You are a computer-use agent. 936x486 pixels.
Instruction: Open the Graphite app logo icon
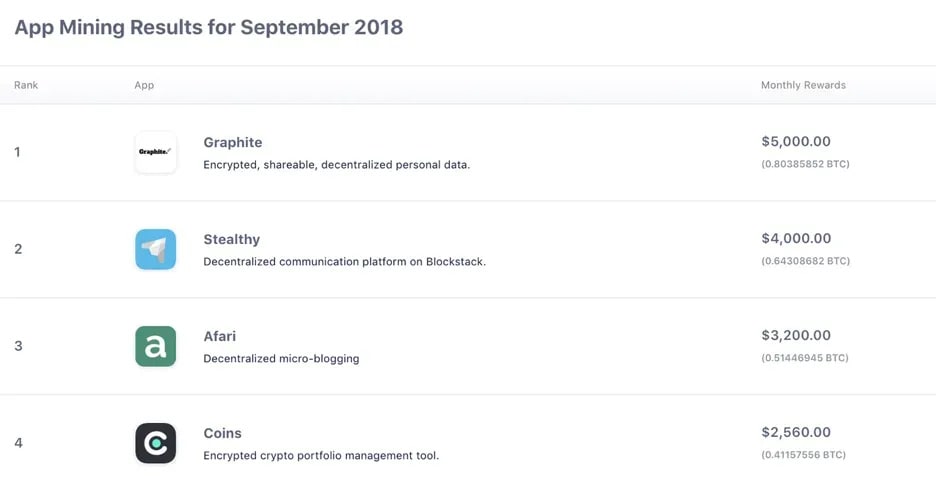156,152
